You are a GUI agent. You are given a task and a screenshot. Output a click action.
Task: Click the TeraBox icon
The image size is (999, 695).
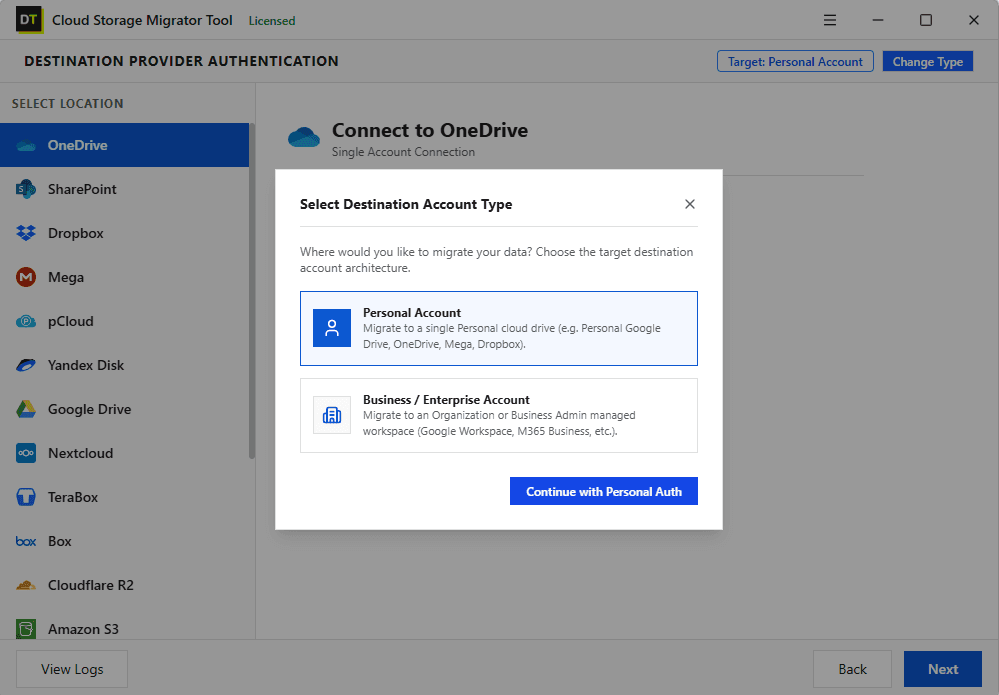coord(26,497)
